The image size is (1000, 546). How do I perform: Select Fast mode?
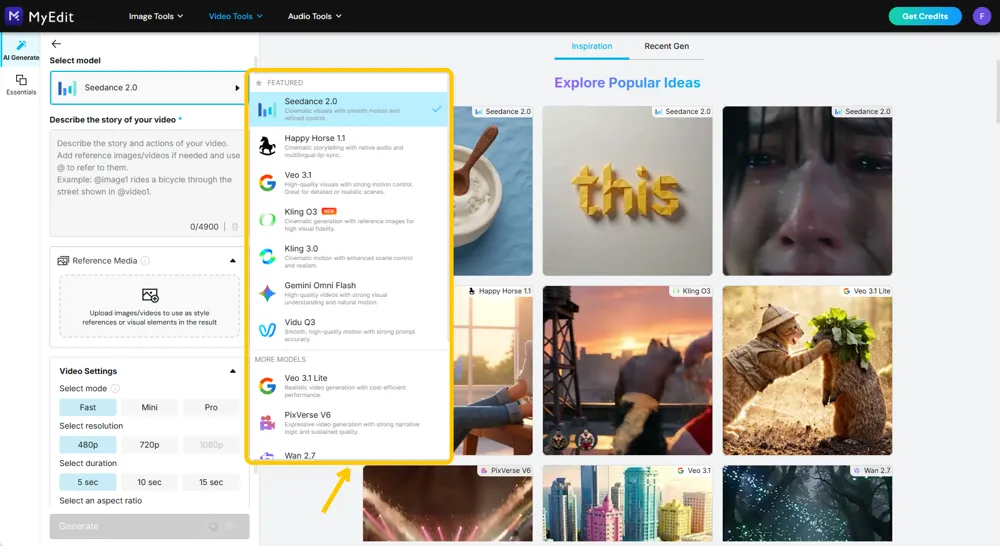click(88, 408)
